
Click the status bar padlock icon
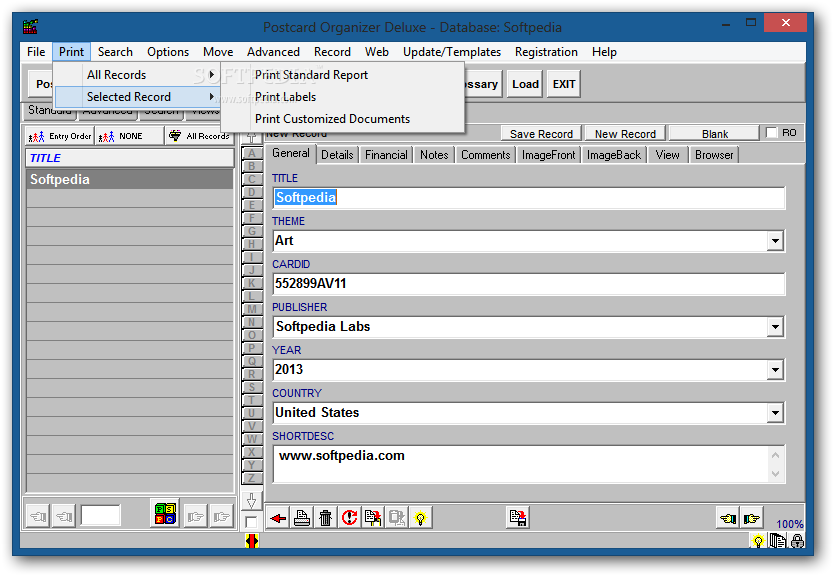pyautogui.click(x=797, y=541)
